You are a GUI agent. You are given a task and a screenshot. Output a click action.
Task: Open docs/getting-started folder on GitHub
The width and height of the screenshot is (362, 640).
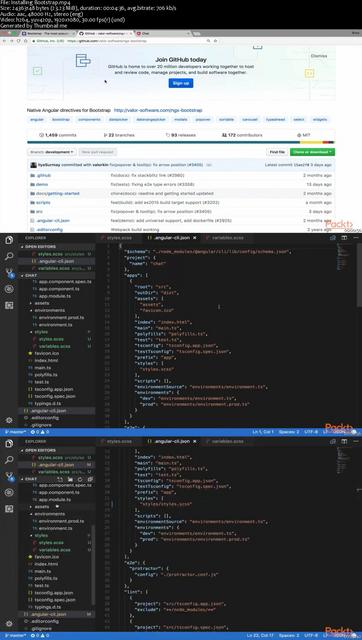(58, 193)
